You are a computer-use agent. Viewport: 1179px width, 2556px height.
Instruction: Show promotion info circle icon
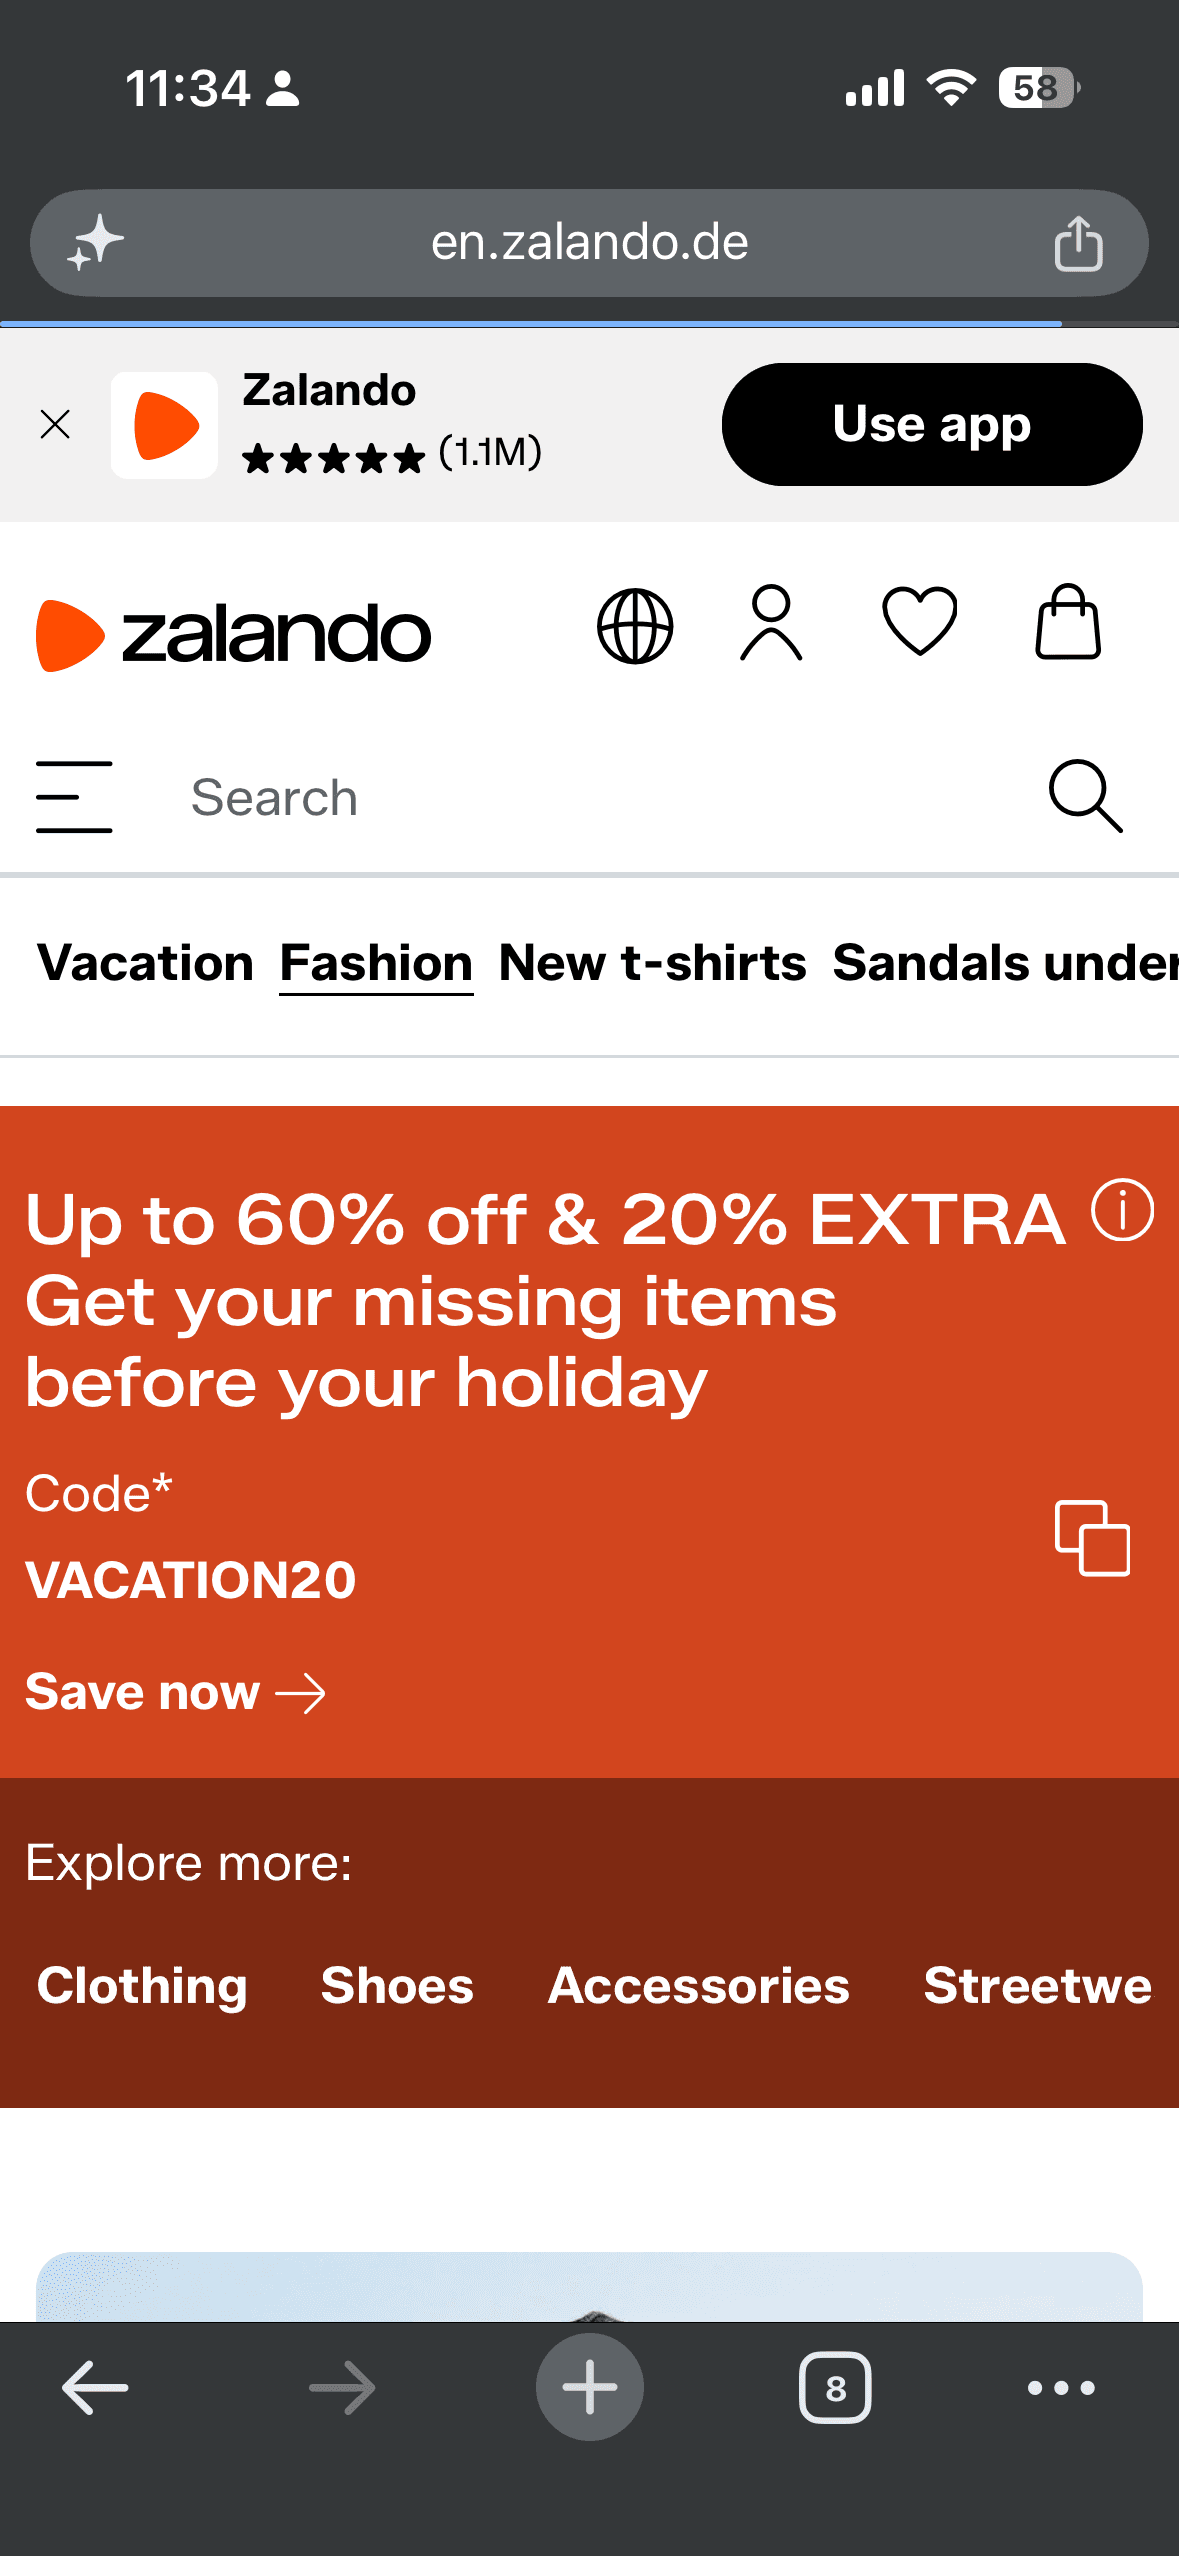coord(1122,1210)
